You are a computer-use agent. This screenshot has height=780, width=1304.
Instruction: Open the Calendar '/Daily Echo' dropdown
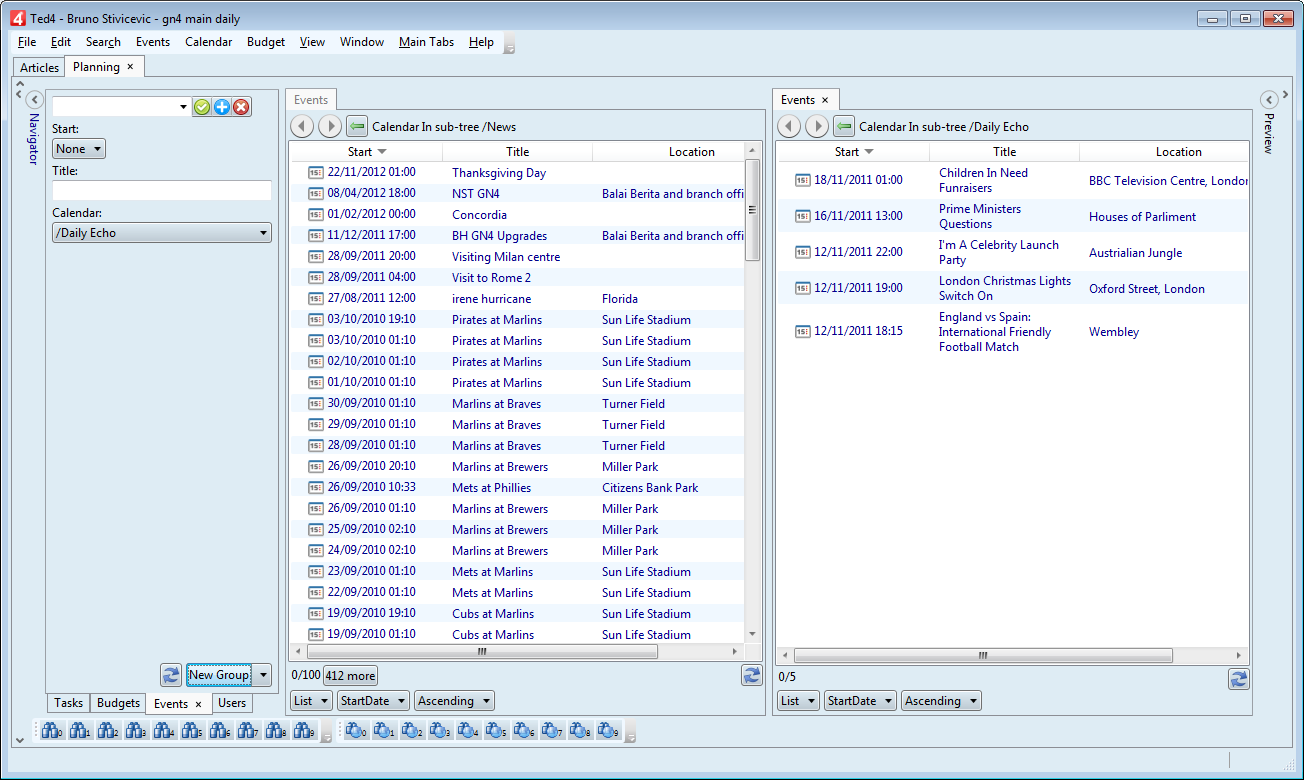pos(162,233)
